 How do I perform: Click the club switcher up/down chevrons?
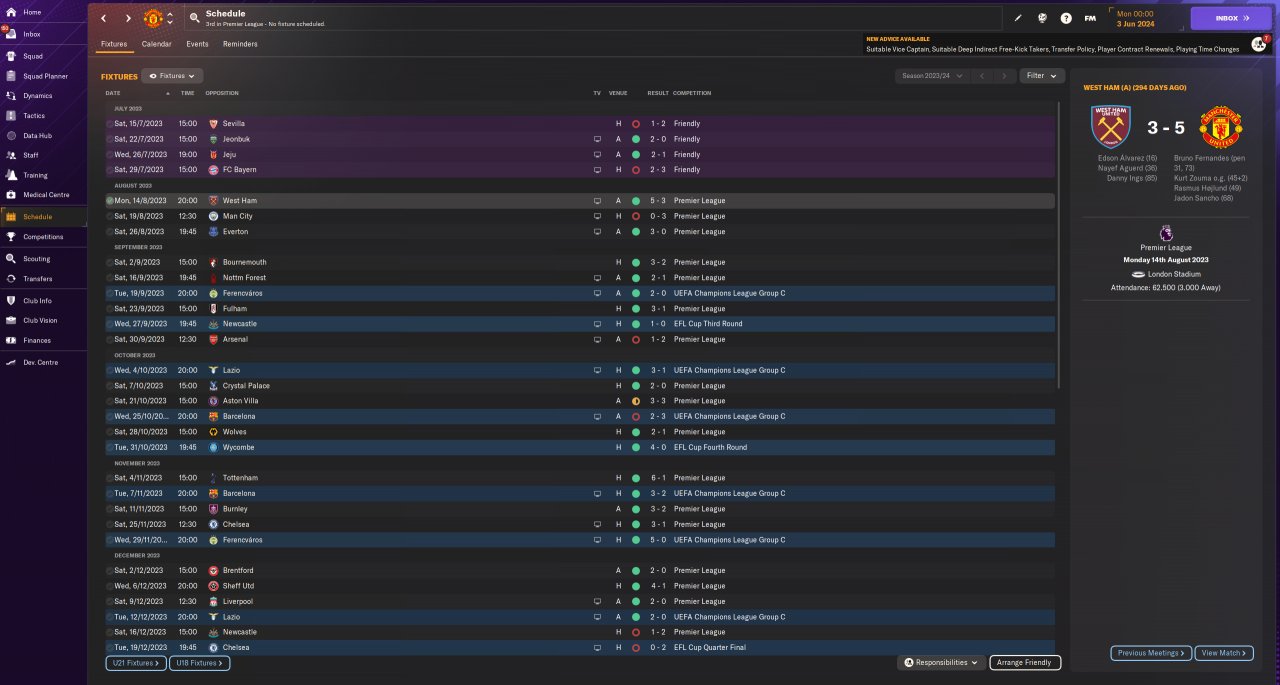170,18
